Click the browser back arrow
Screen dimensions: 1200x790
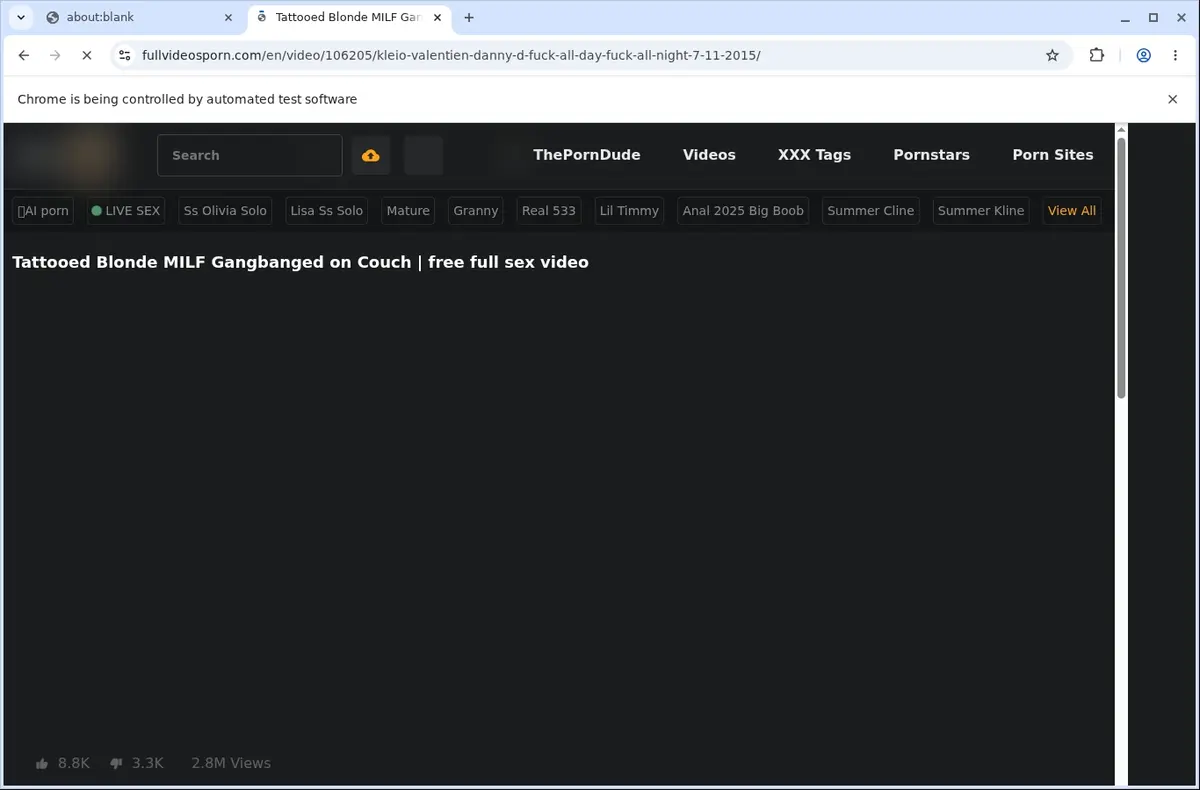[24, 55]
